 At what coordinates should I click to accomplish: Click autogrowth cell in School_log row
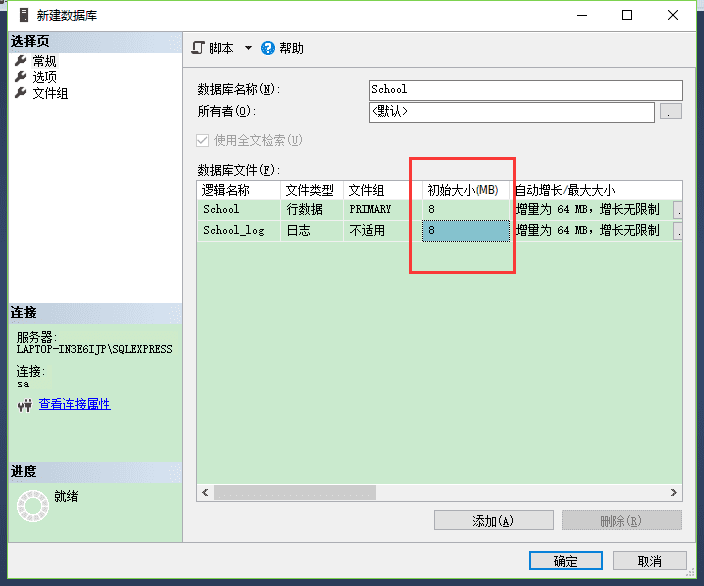pos(591,231)
